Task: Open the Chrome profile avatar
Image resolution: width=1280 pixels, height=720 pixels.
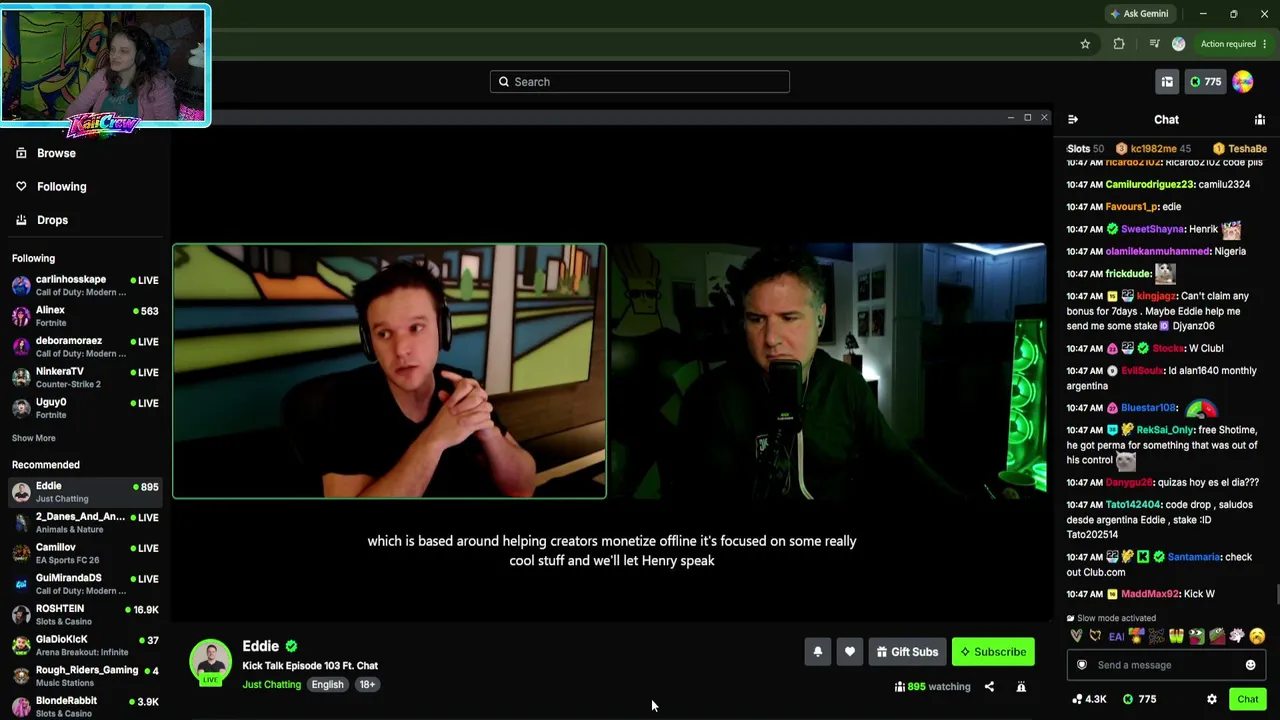Action: coord(1178,44)
